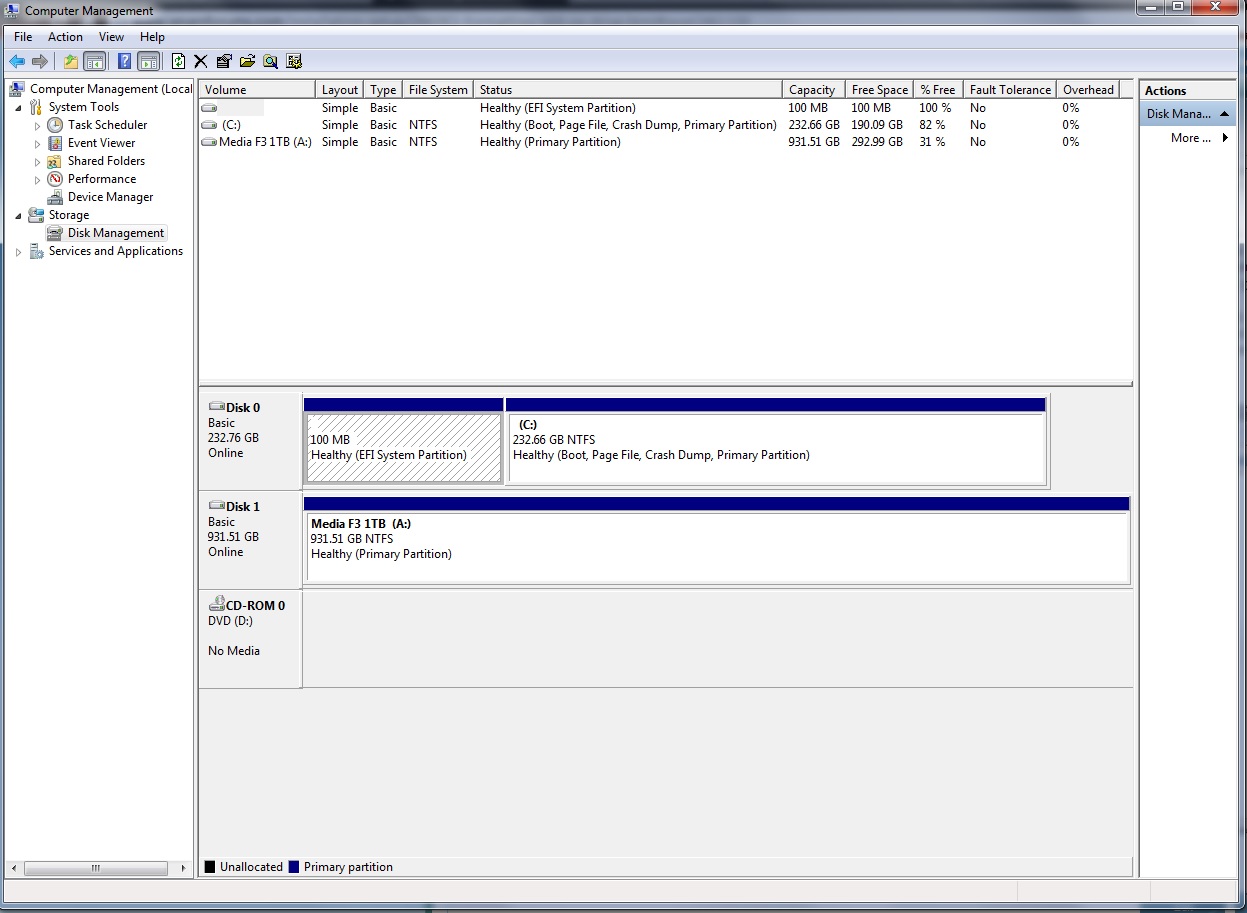Image resolution: width=1247 pixels, height=913 pixels.
Task: Expand the Event Viewer tree node
Action: [38, 144]
